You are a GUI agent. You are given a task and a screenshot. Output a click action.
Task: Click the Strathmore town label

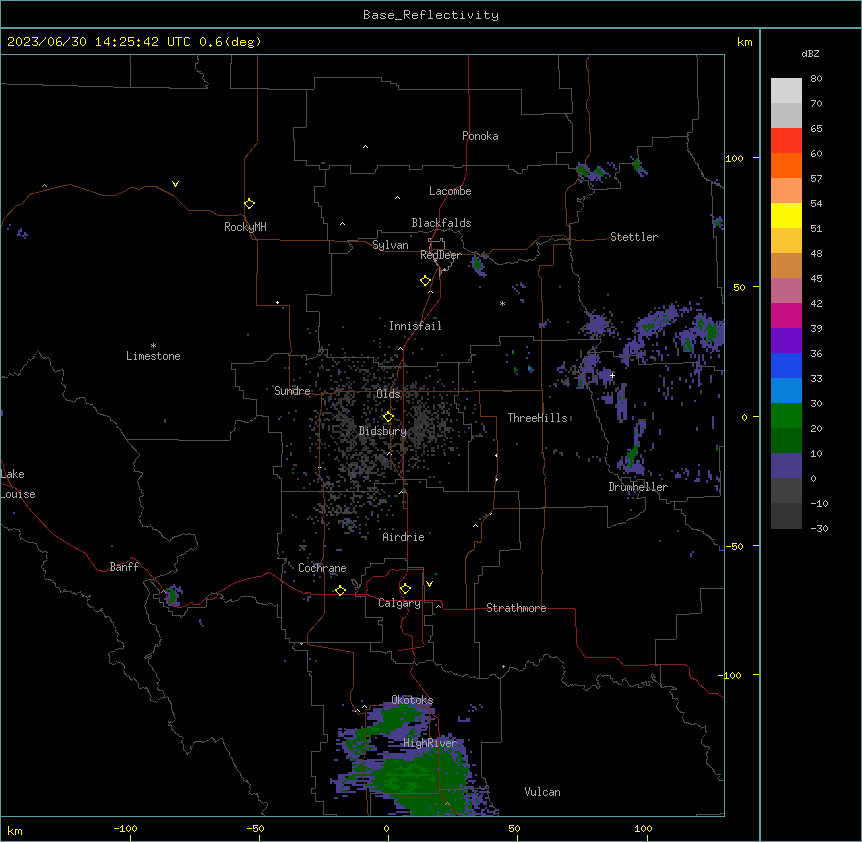pyautogui.click(x=516, y=608)
